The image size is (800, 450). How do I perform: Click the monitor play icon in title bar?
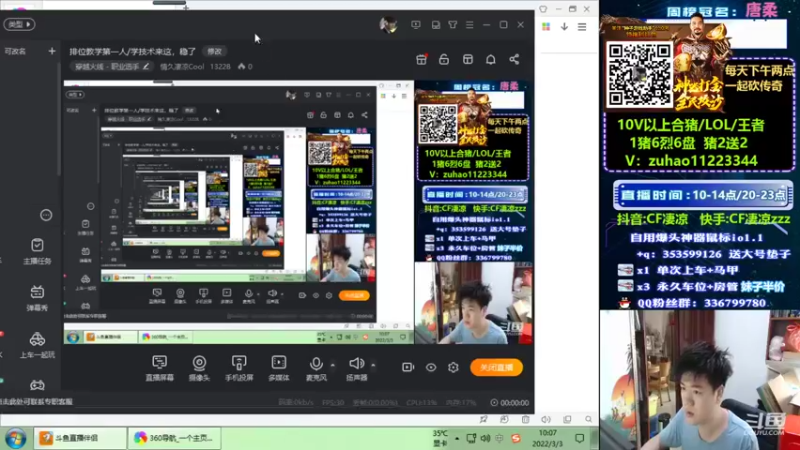pos(416,24)
